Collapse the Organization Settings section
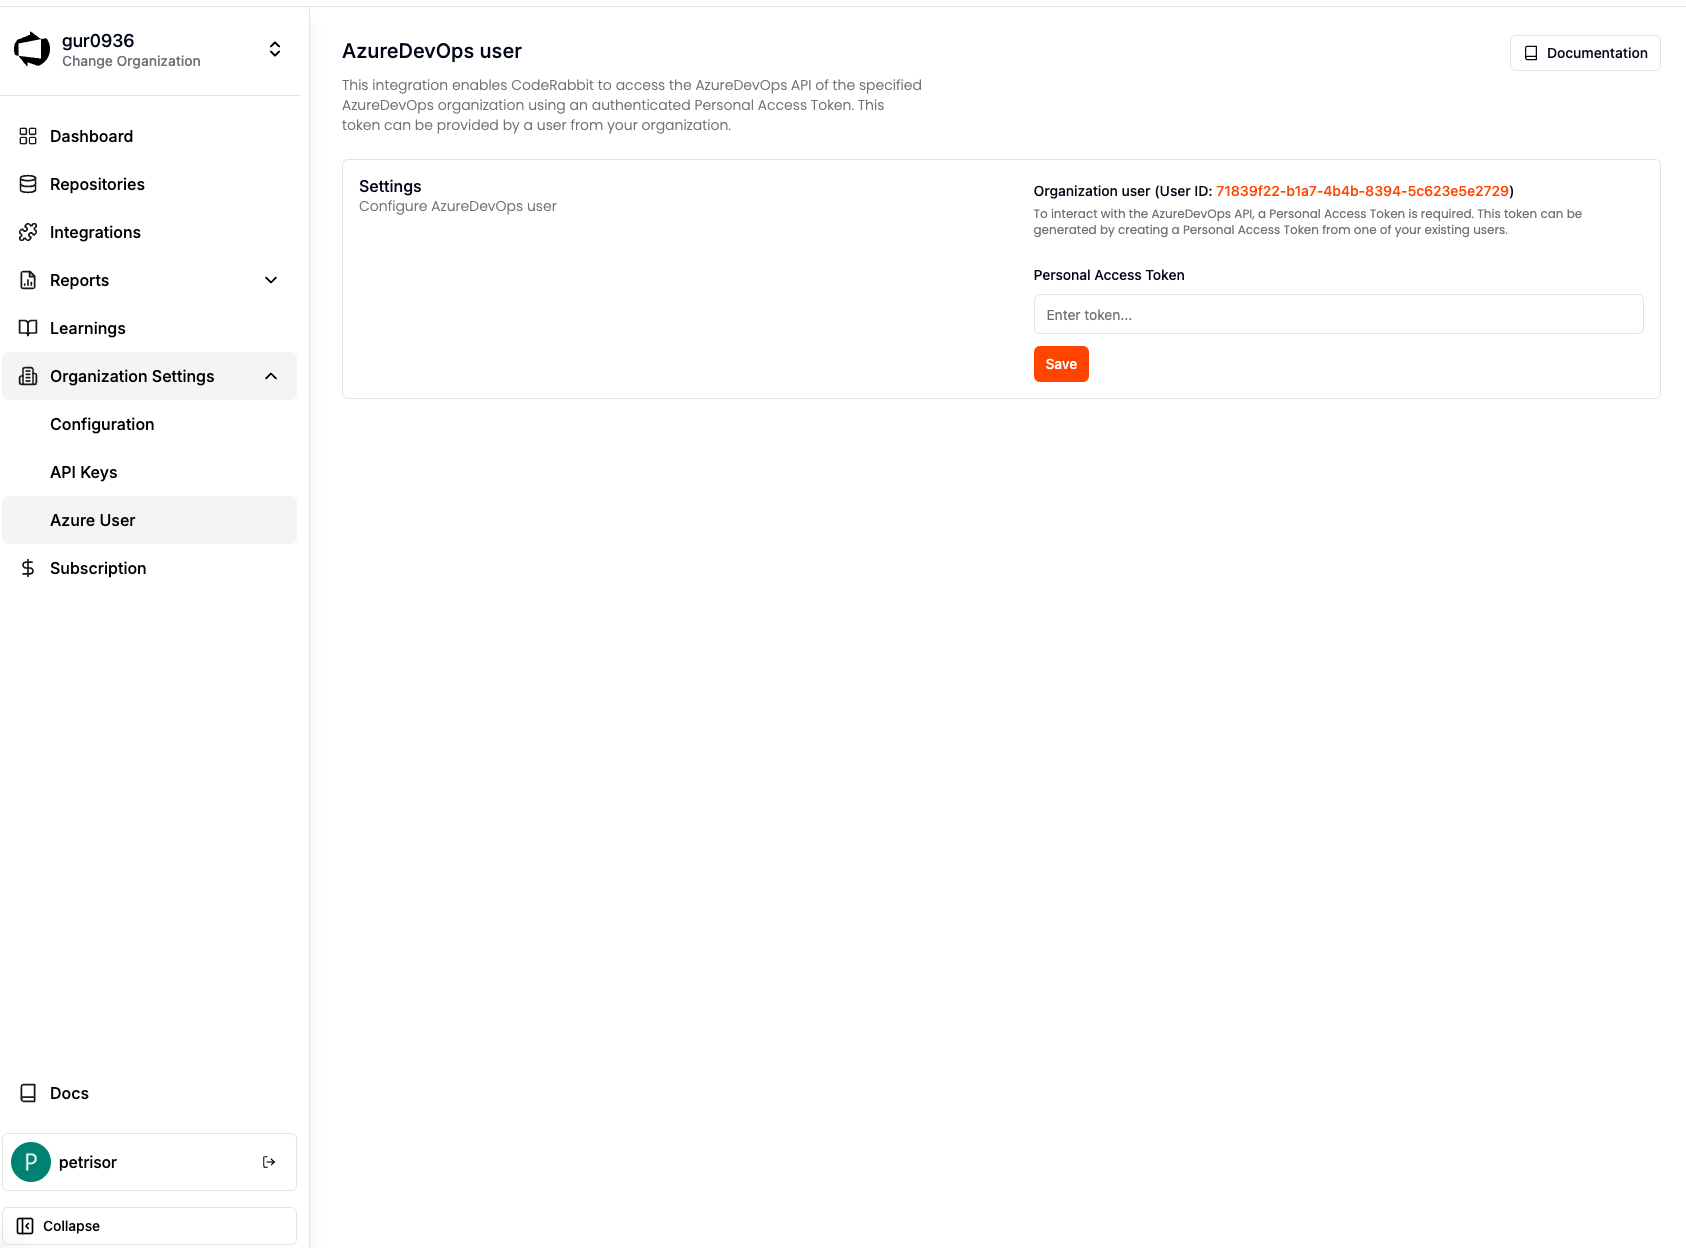 pos(269,376)
